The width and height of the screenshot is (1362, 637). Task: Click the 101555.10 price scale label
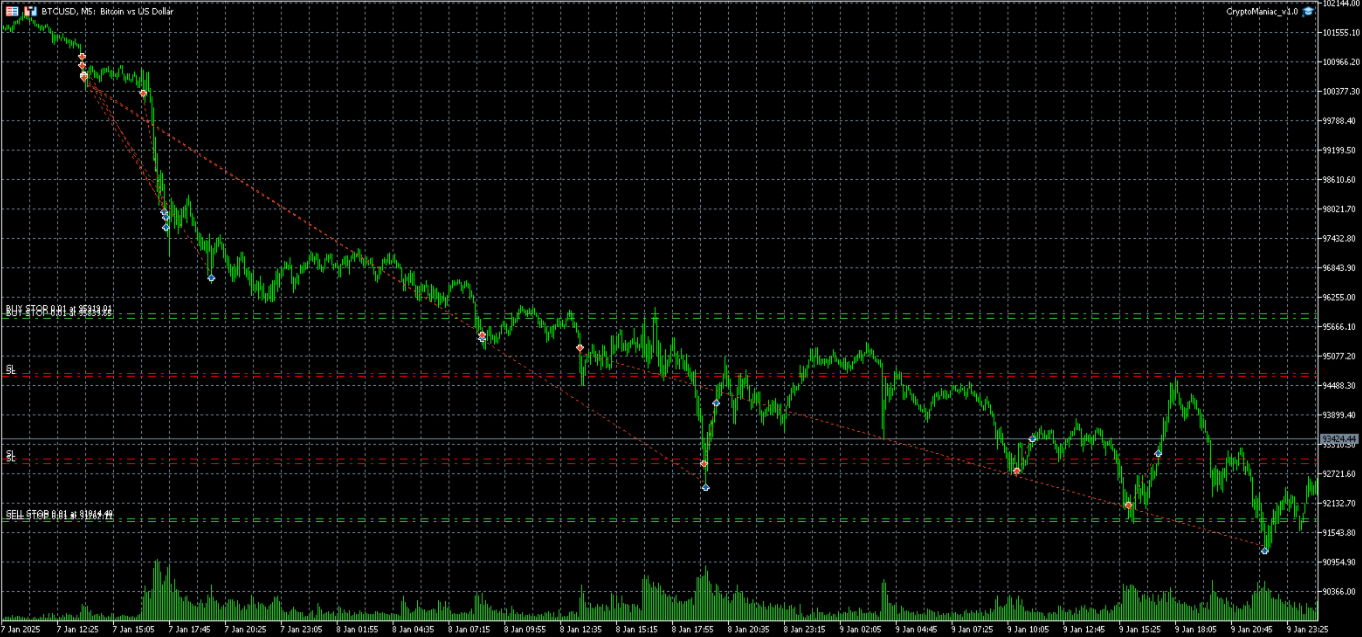click(x=1339, y=33)
